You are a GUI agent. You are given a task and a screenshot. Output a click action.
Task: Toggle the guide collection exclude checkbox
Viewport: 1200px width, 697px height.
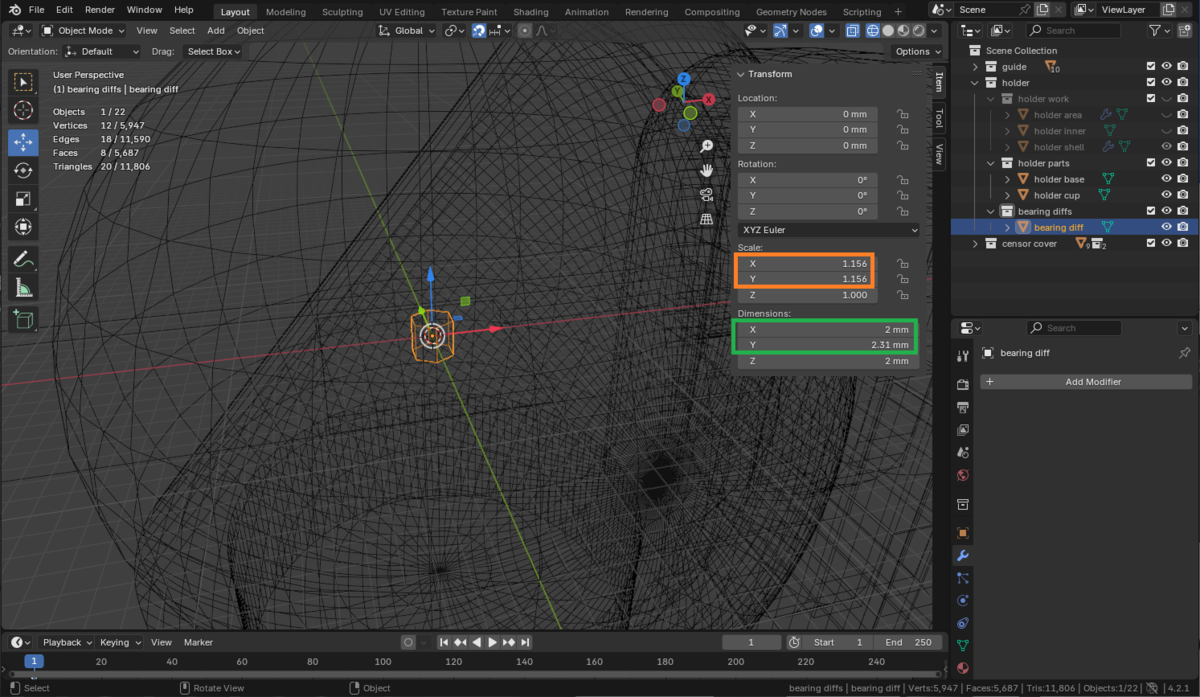(1151, 67)
